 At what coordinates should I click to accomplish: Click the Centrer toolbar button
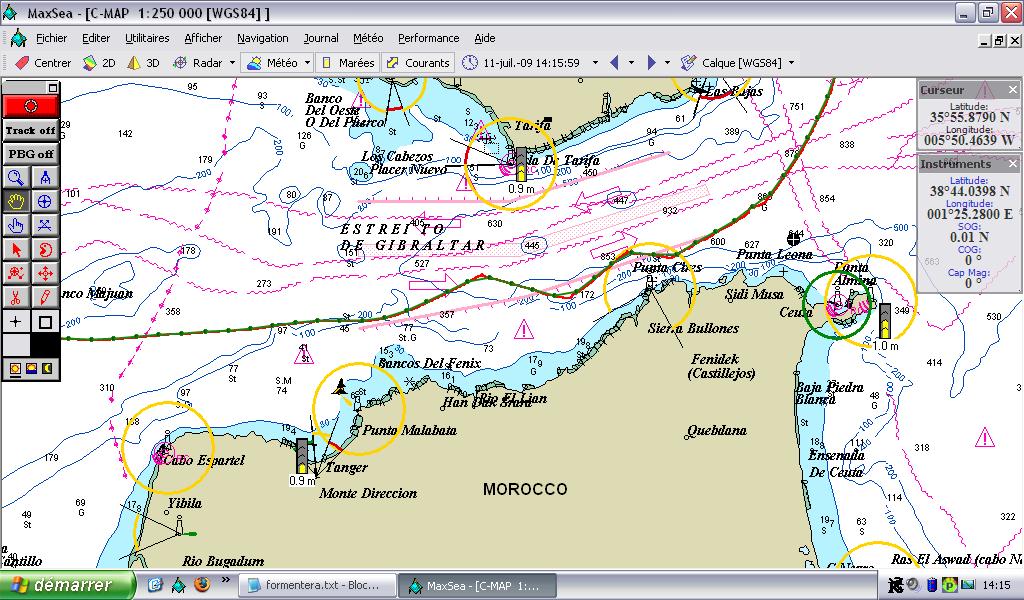tap(42, 62)
